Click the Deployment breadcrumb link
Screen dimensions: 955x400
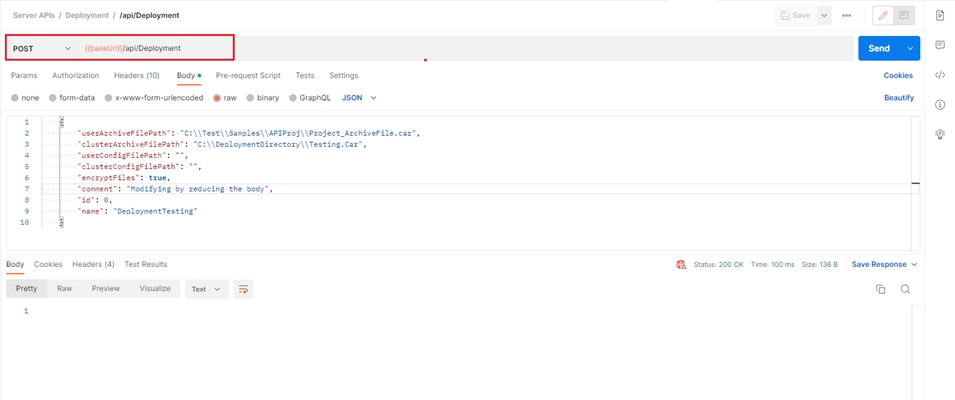pos(87,15)
